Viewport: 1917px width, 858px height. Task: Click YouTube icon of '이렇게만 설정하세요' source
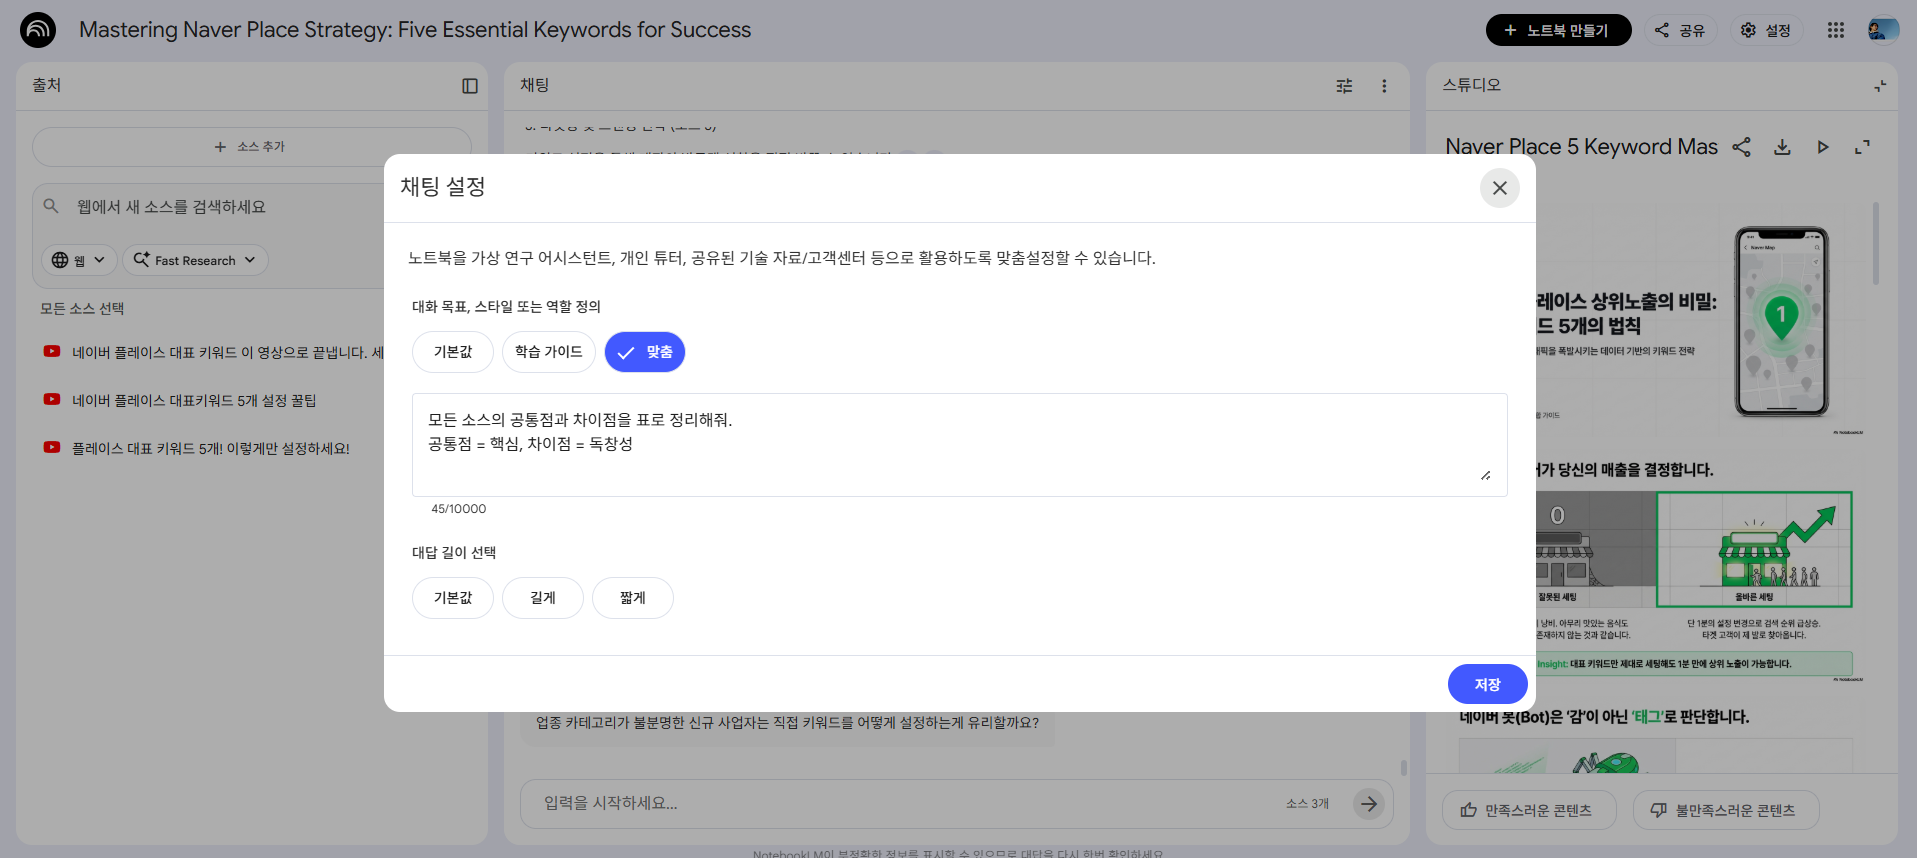(x=52, y=447)
